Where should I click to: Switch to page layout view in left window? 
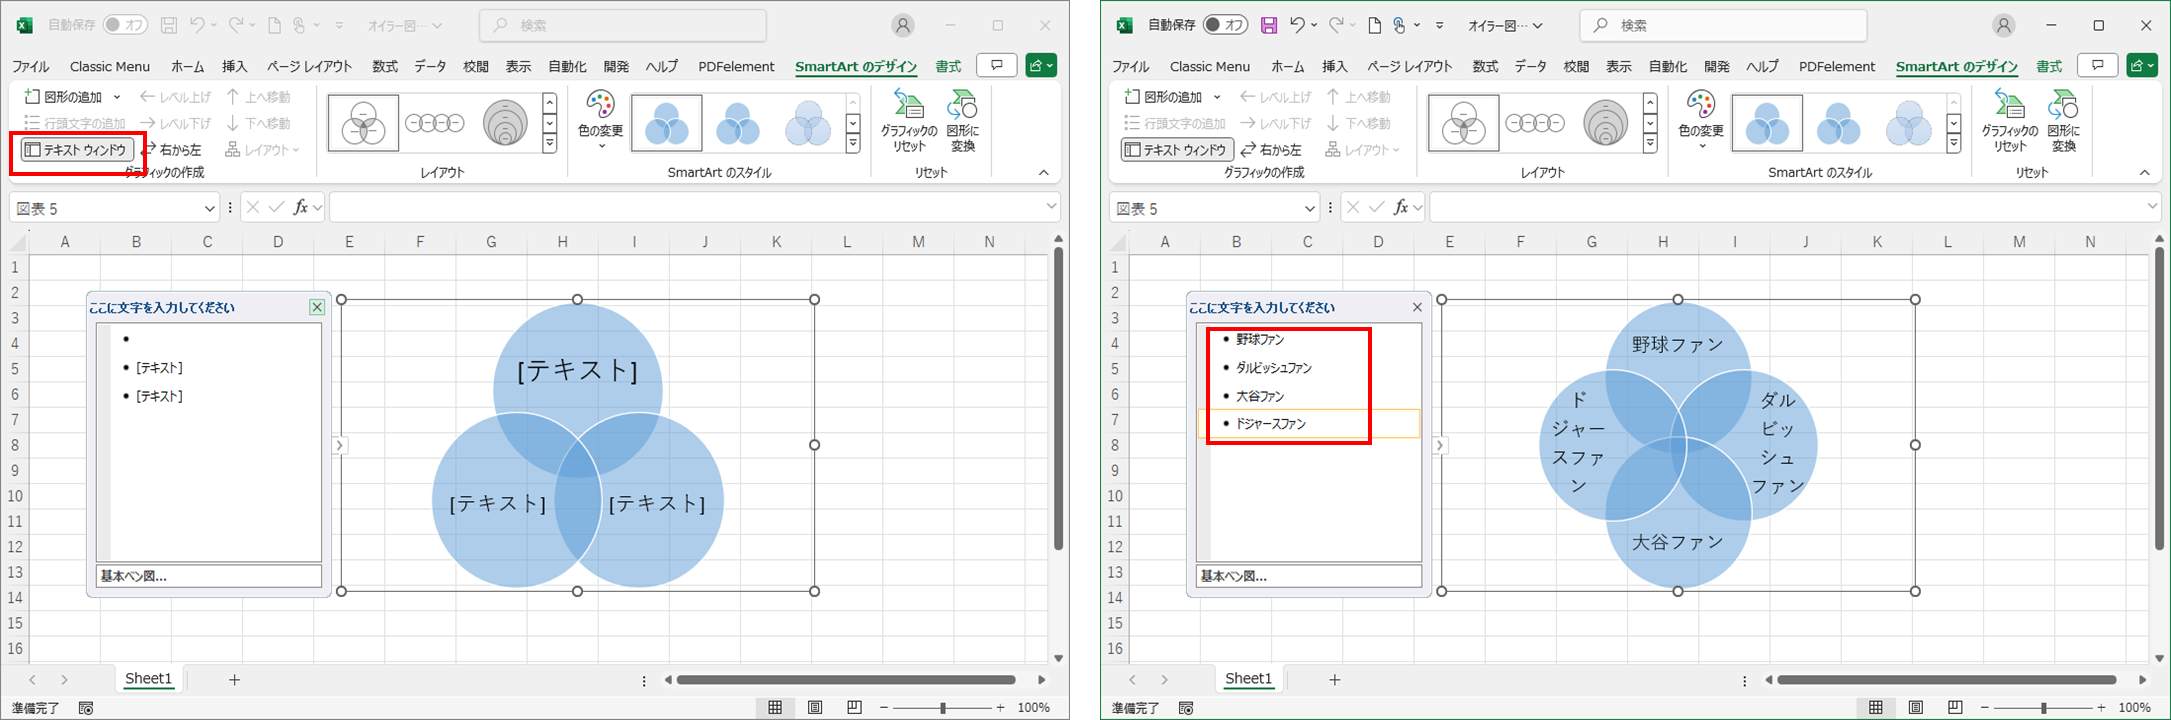(x=815, y=707)
